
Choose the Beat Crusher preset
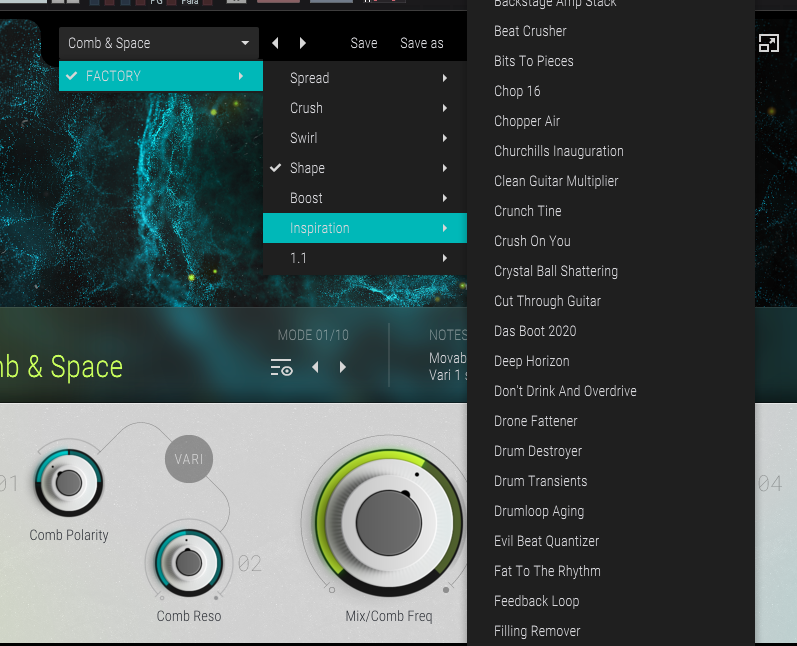(x=611, y=32)
